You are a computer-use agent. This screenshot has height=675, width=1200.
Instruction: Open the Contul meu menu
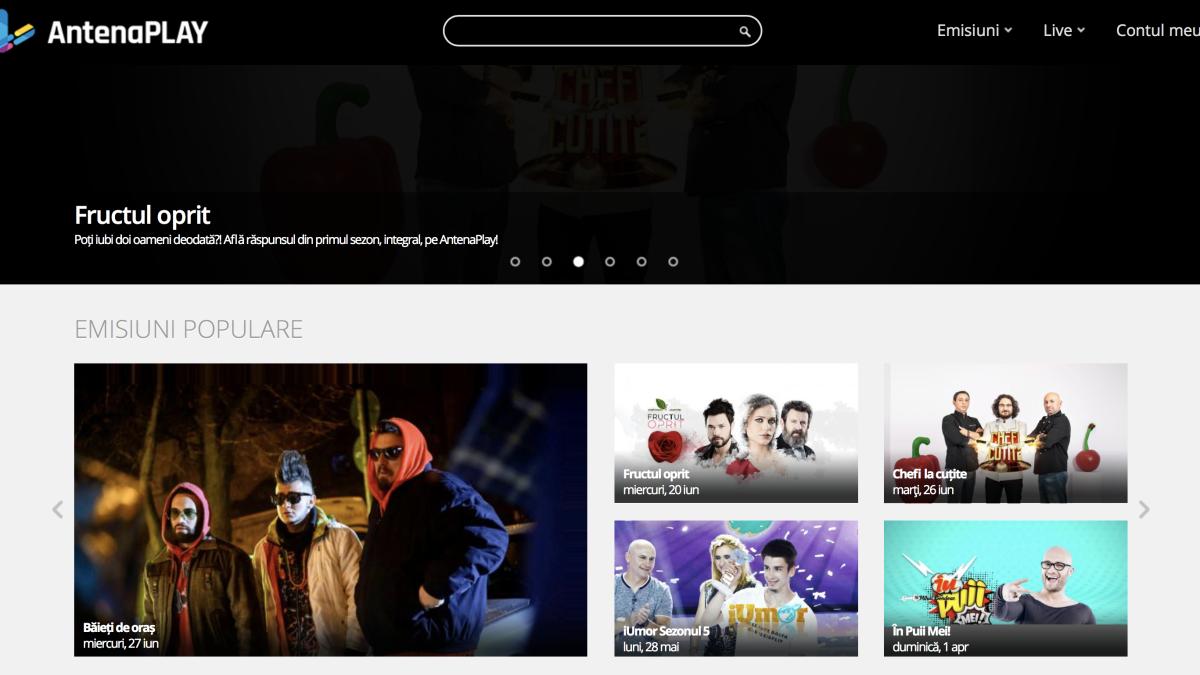click(1156, 31)
